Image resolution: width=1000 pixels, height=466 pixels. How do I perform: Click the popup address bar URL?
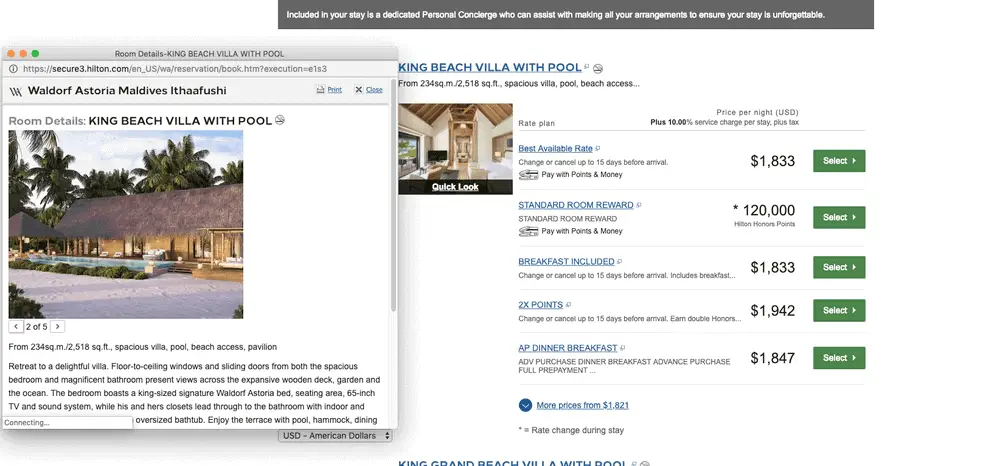175,68
